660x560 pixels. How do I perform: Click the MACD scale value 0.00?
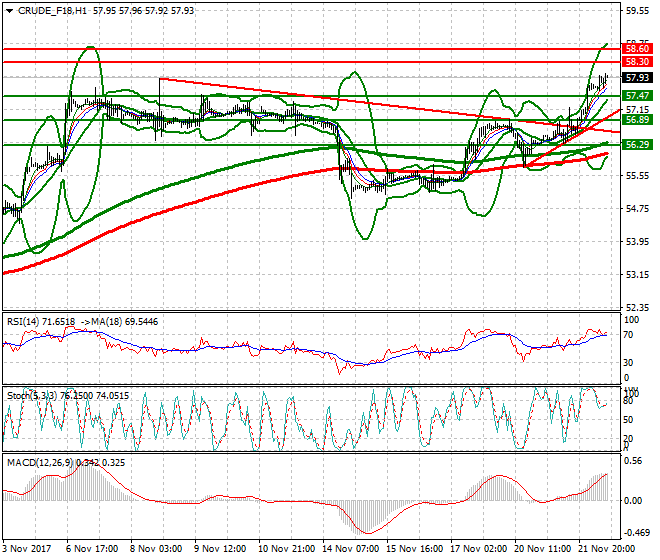[633, 501]
